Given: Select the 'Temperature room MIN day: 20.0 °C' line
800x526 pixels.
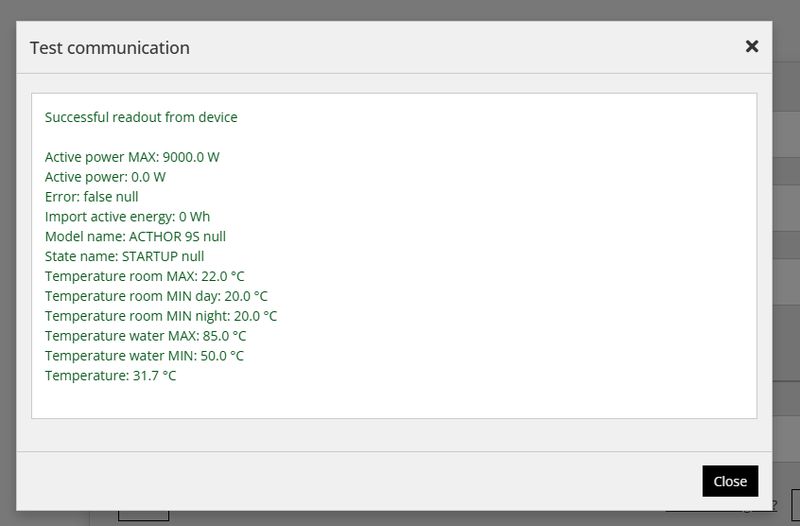Looking at the screenshot, I should 156,296.
